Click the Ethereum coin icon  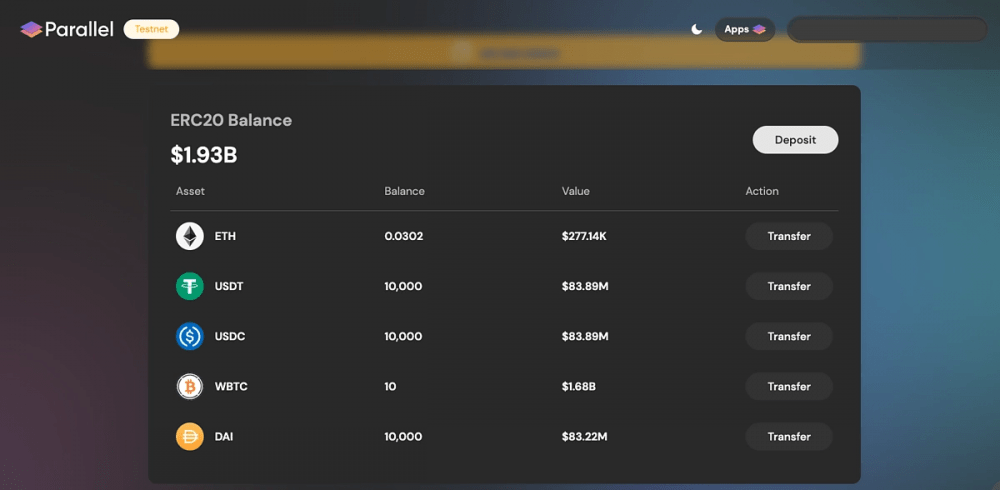tap(189, 236)
